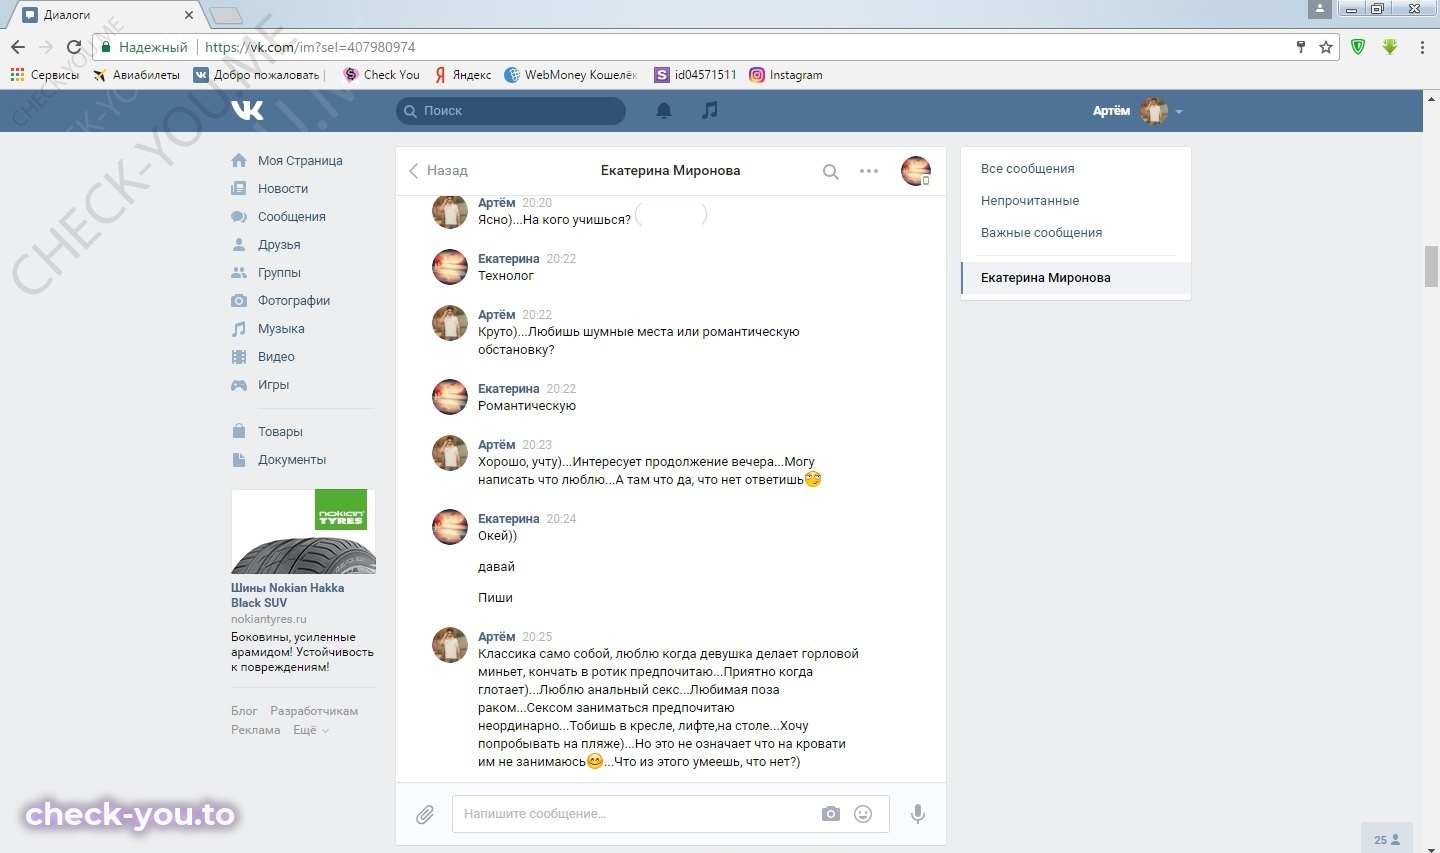Go to Моя Страница

[300, 161]
